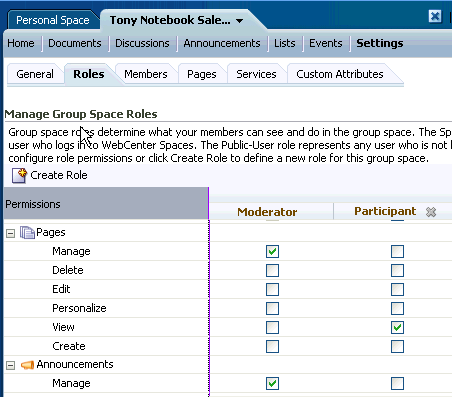Click the View permission row label
Image resolution: width=452 pixels, height=397 pixels.
tap(63, 327)
